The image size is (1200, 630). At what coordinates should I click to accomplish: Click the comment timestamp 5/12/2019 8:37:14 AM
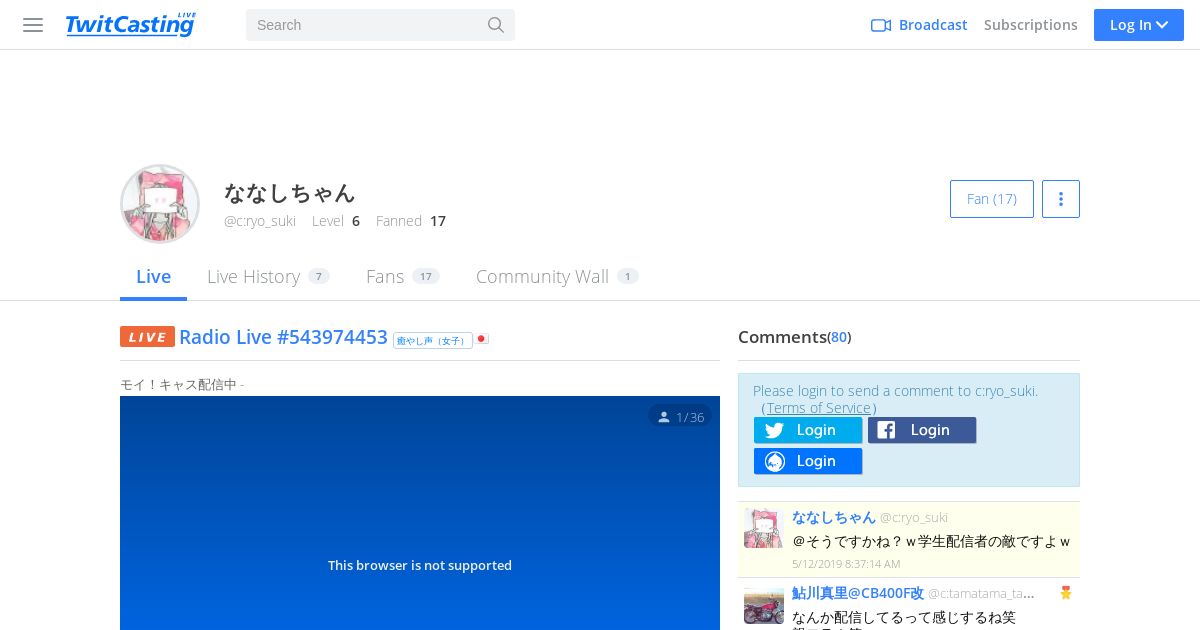click(846, 564)
